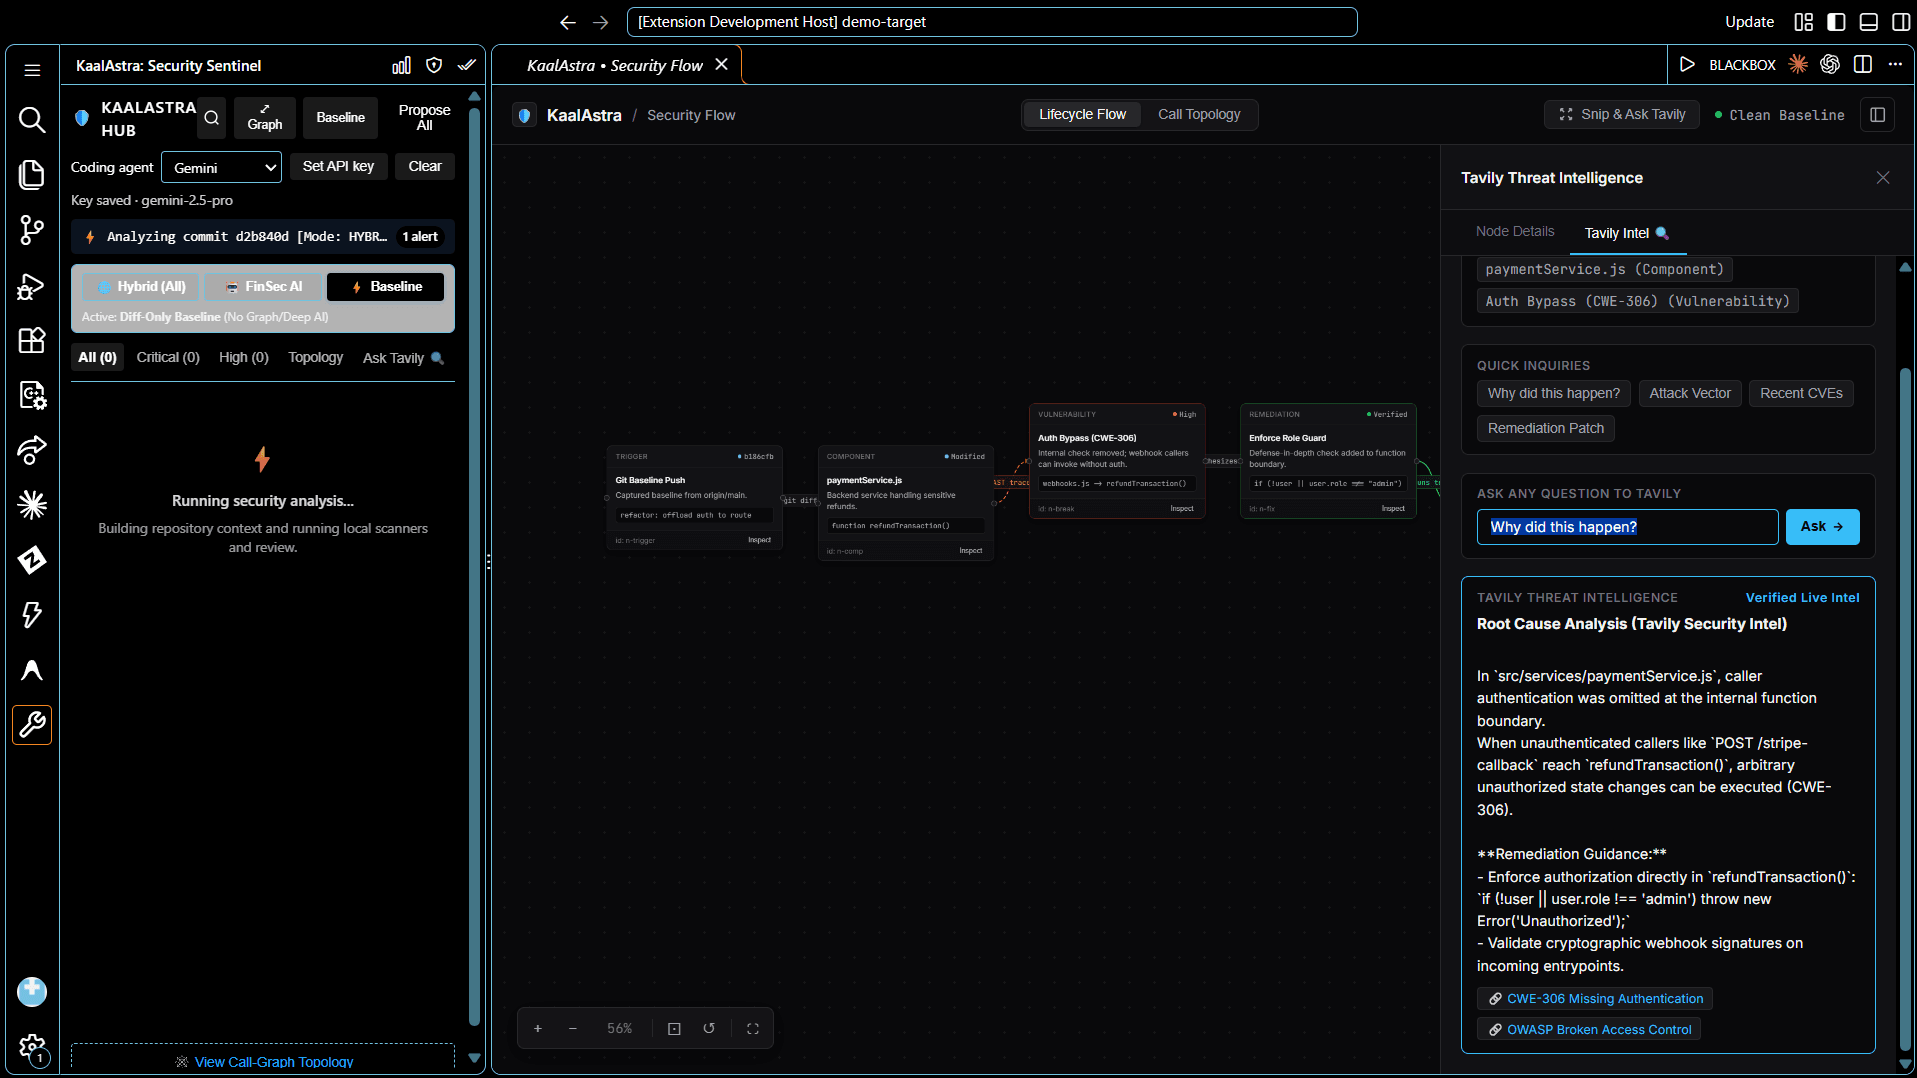Click the search icon beside KAALASTRA HUB
1917x1078 pixels.
pyautogui.click(x=212, y=118)
